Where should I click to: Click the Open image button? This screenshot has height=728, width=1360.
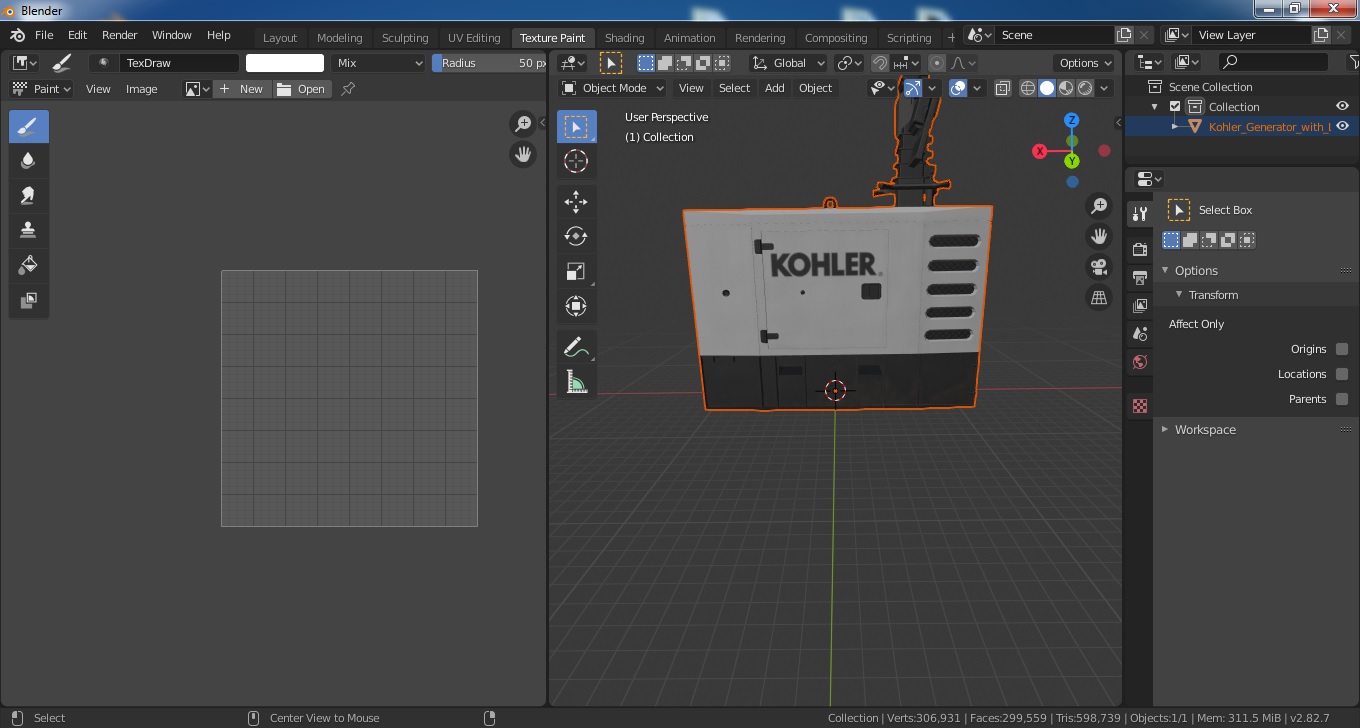click(302, 89)
